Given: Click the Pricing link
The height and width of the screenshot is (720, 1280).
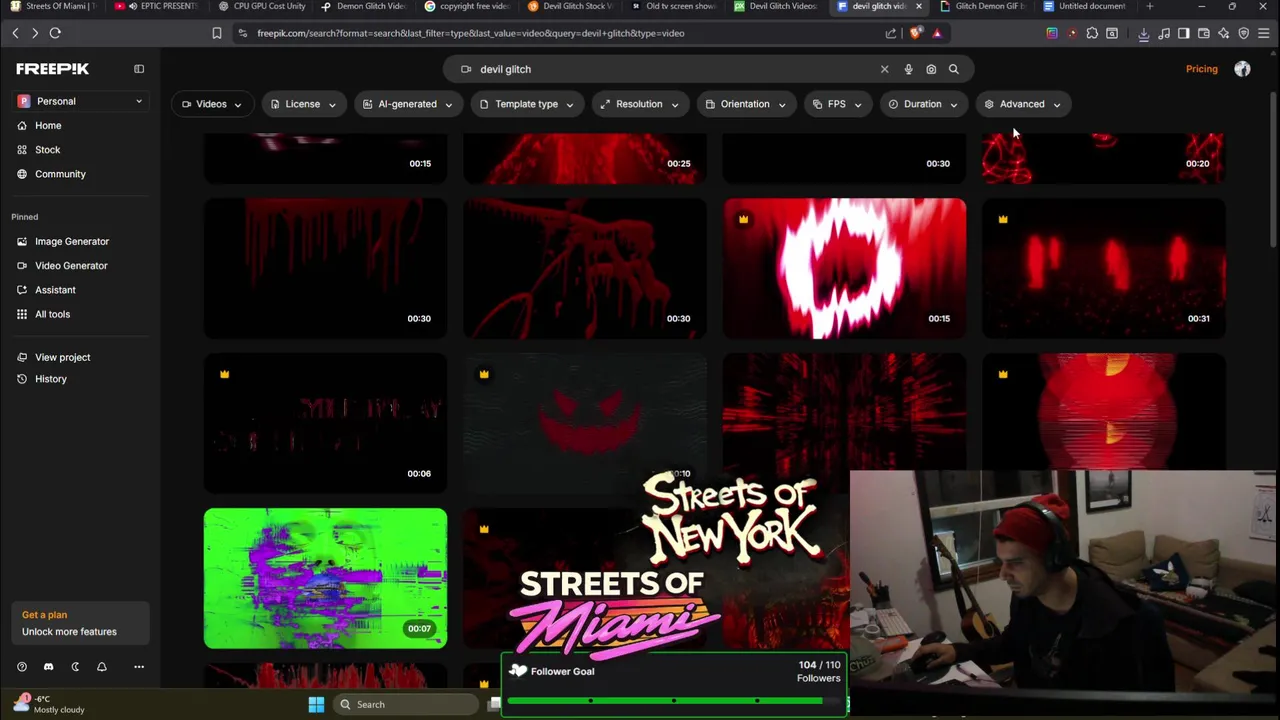Looking at the screenshot, I should [x=1201, y=69].
